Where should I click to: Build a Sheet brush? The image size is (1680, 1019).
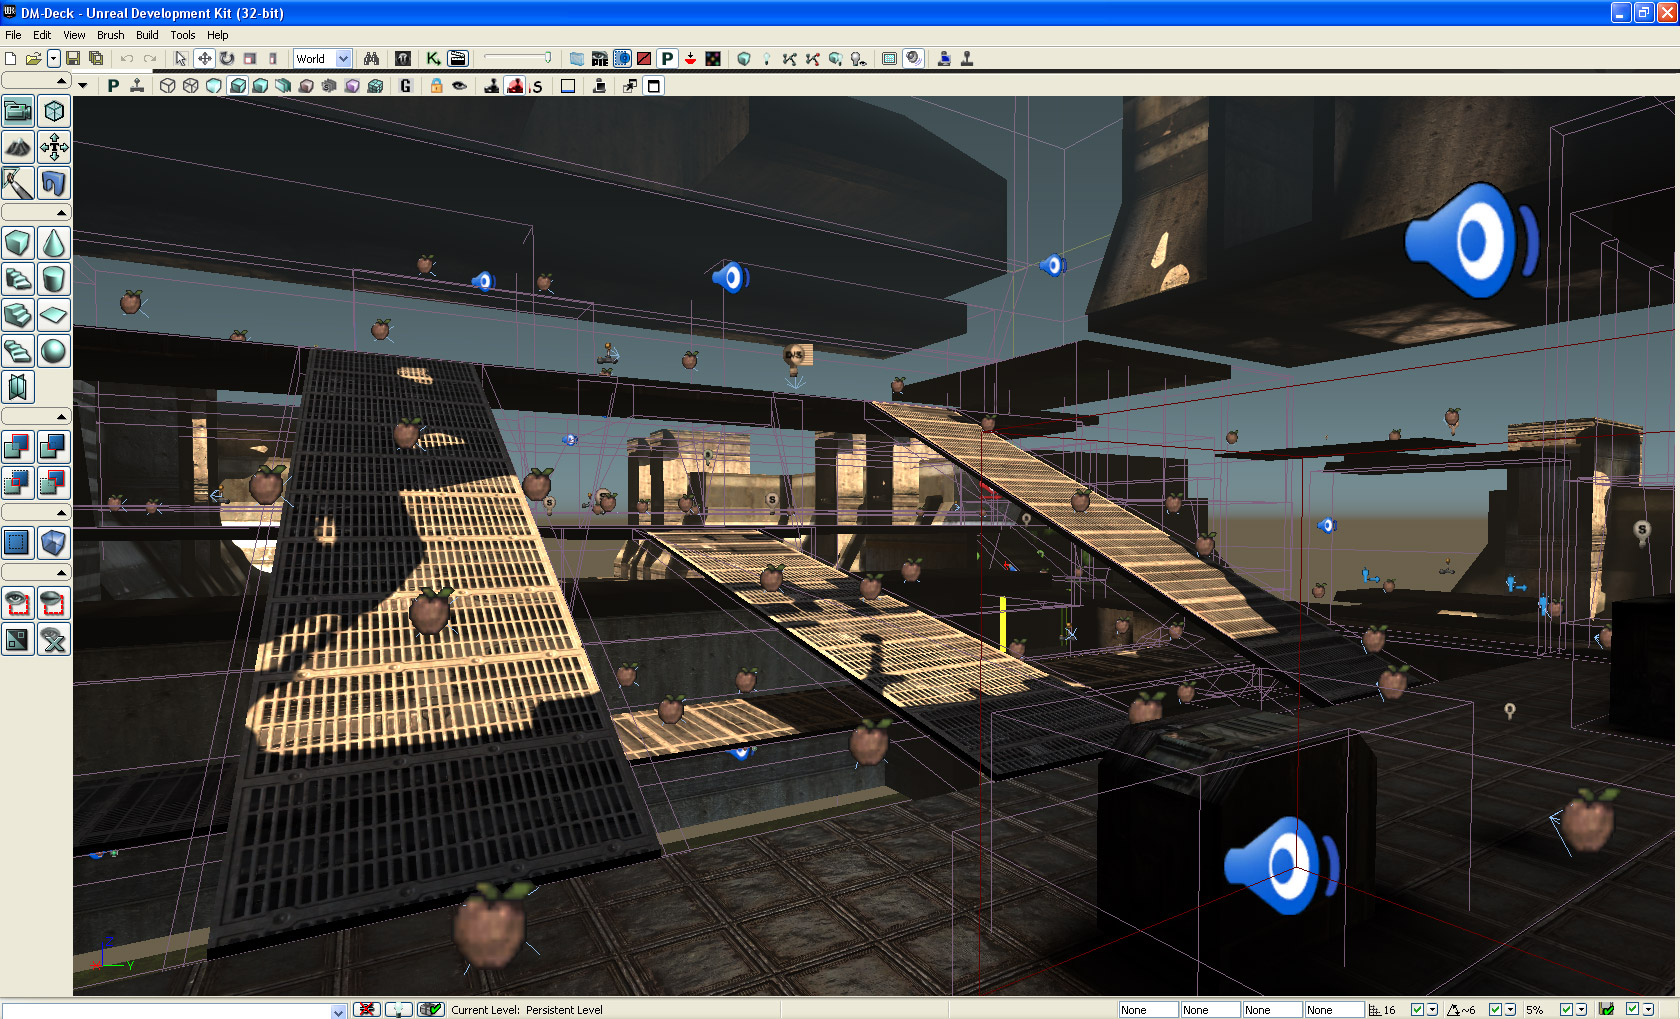[54, 315]
